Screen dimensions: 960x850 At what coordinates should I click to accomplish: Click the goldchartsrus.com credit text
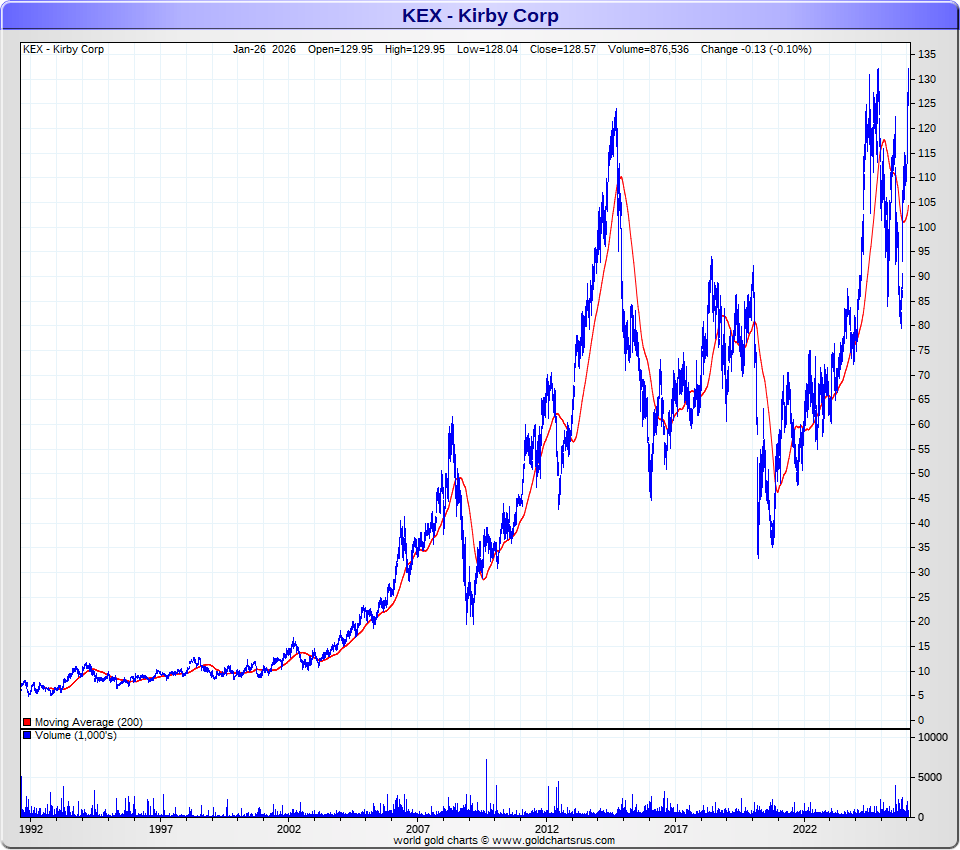[x=504, y=840]
